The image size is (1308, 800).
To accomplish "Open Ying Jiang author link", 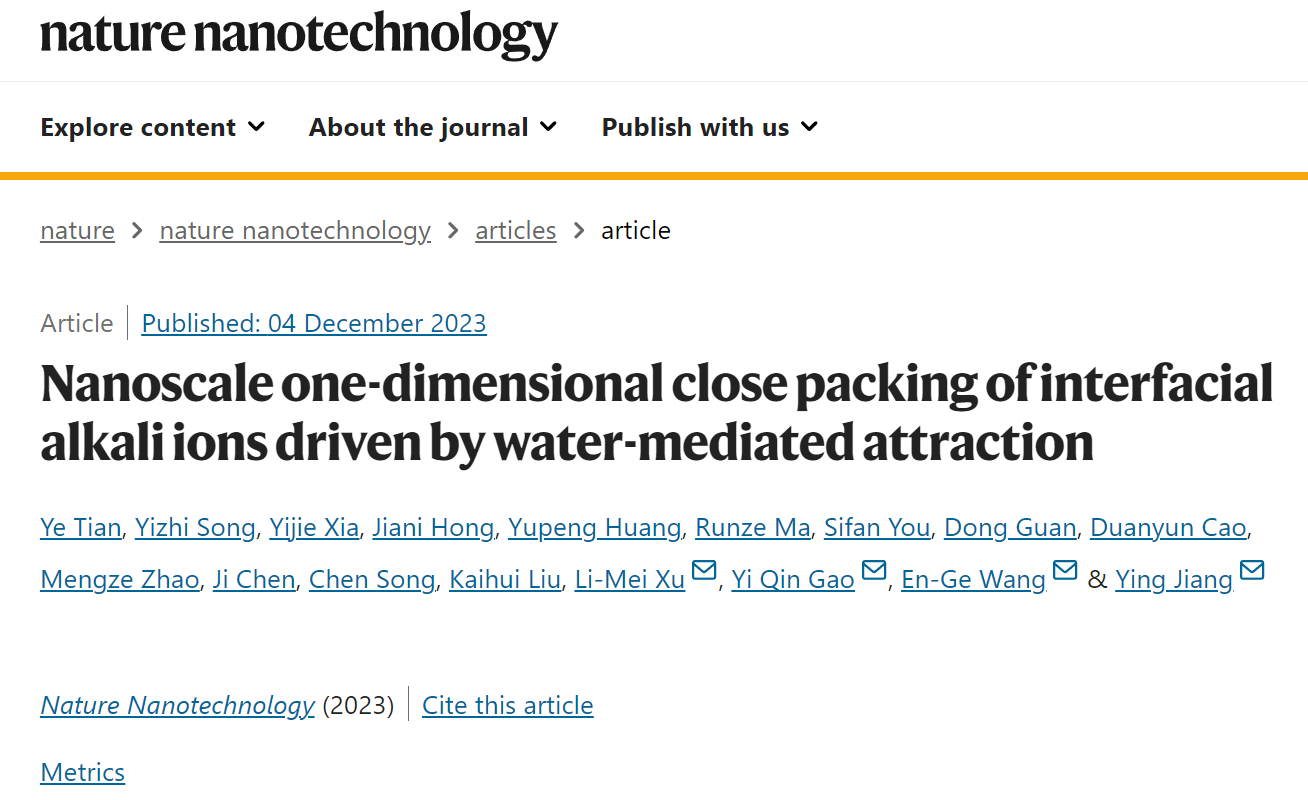I will pyautogui.click(x=1174, y=579).
